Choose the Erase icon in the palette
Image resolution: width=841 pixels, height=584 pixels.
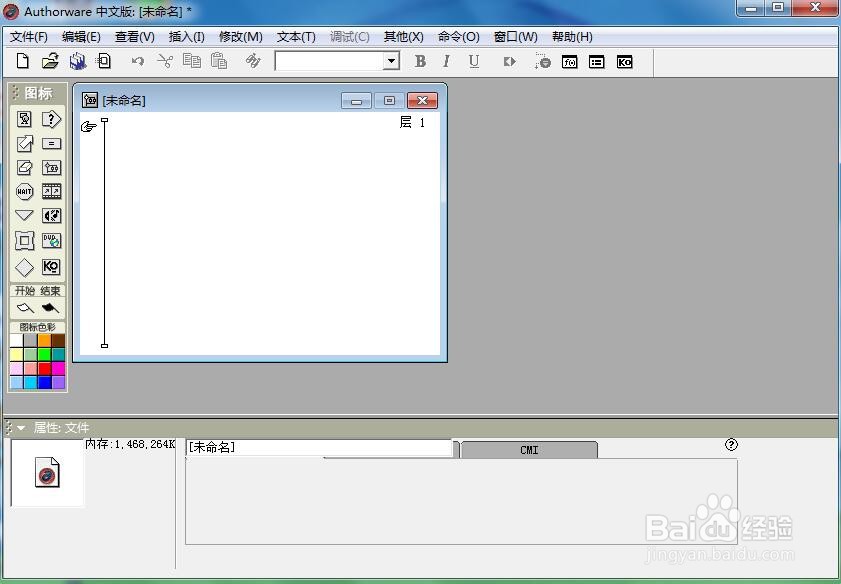pyautogui.click(x=24, y=167)
